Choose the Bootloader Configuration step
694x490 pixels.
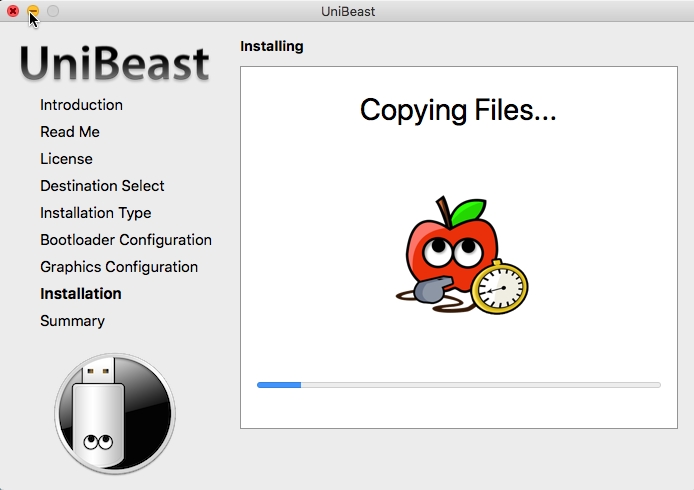coord(126,240)
